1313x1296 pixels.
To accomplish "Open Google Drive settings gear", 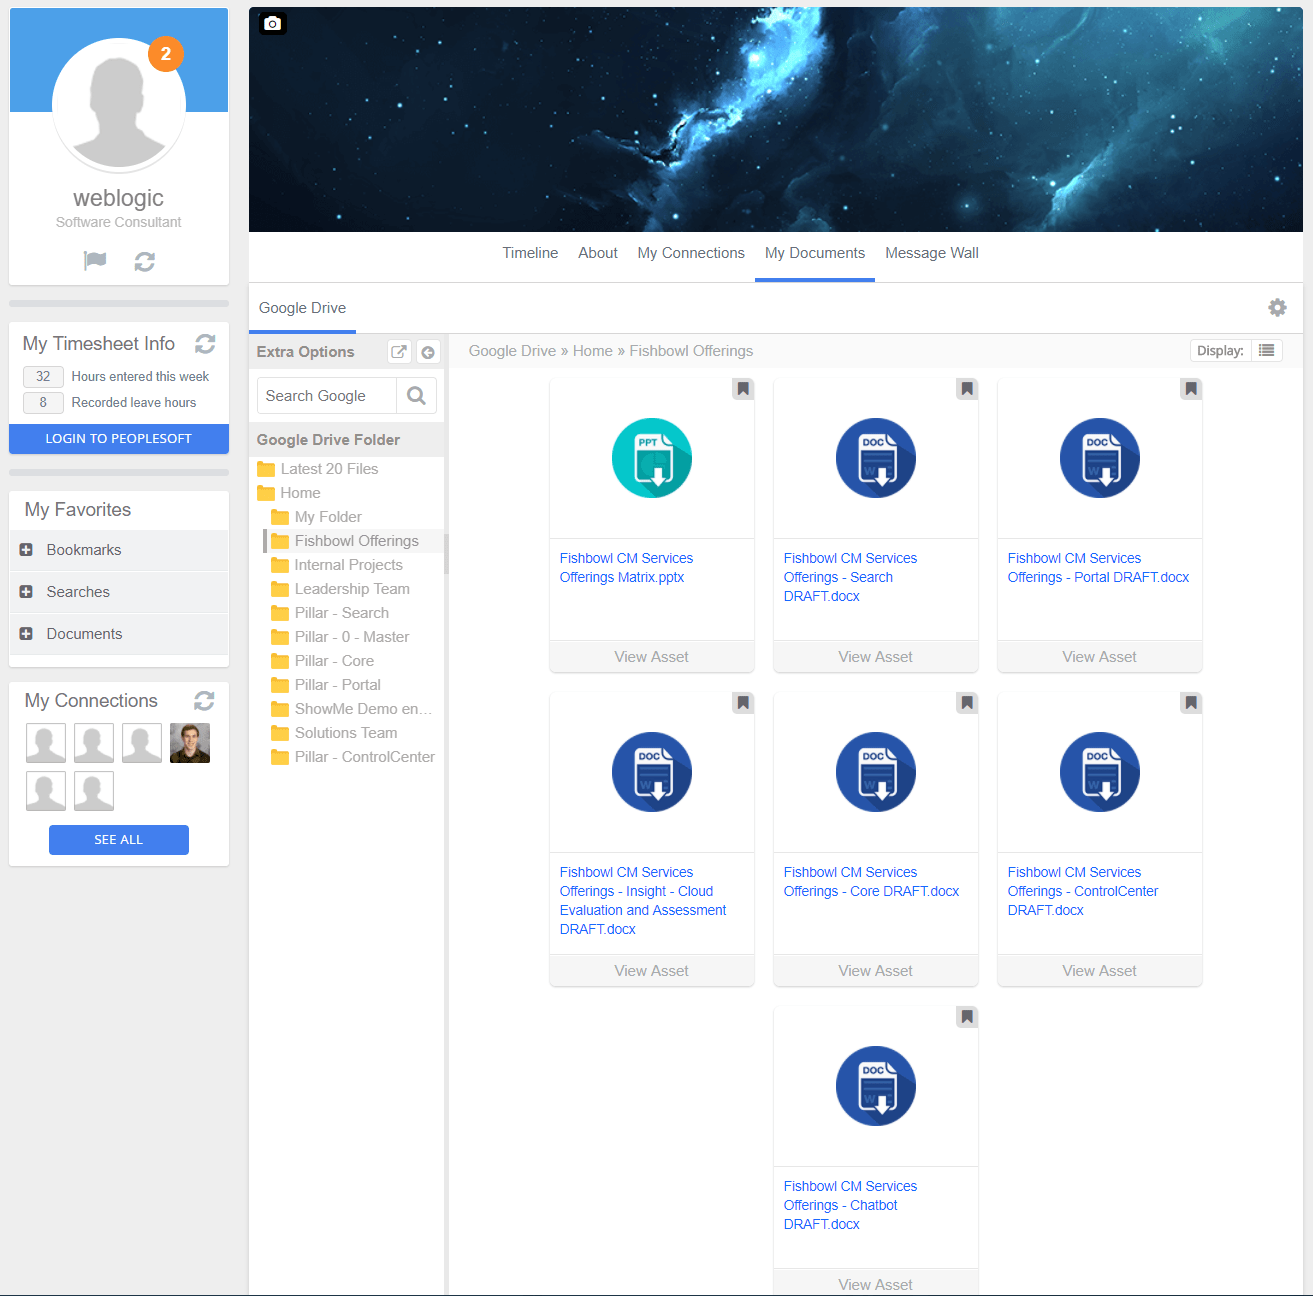I will [1277, 308].
